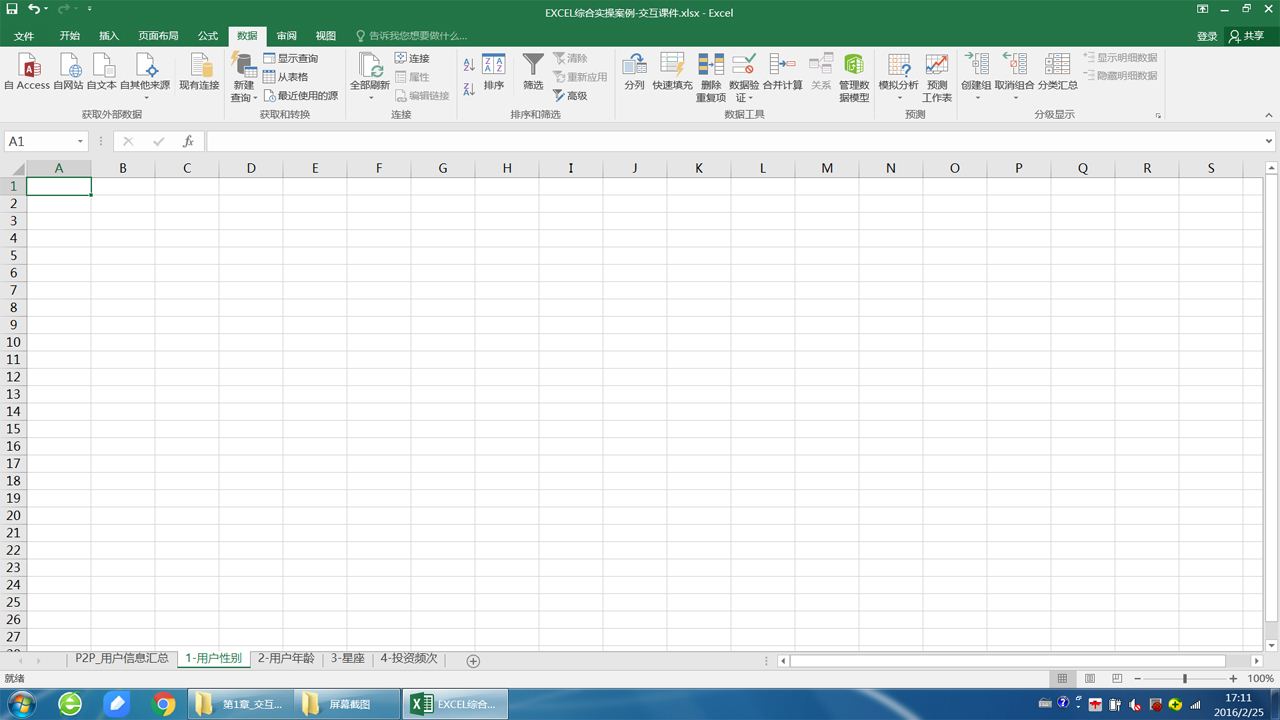Click 分类汇总 subtotal icon
The width and height of the screenshot is (1280, 720).
click(1057, 72)
